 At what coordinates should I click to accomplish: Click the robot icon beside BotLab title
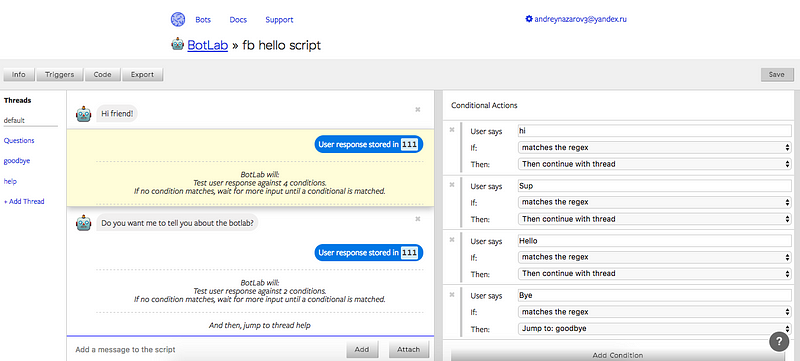pyautogui.click(x=178, y=44)
